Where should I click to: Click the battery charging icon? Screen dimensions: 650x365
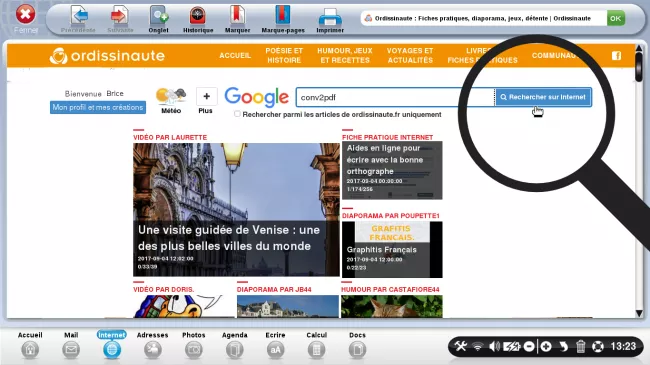tap(511, 346)
